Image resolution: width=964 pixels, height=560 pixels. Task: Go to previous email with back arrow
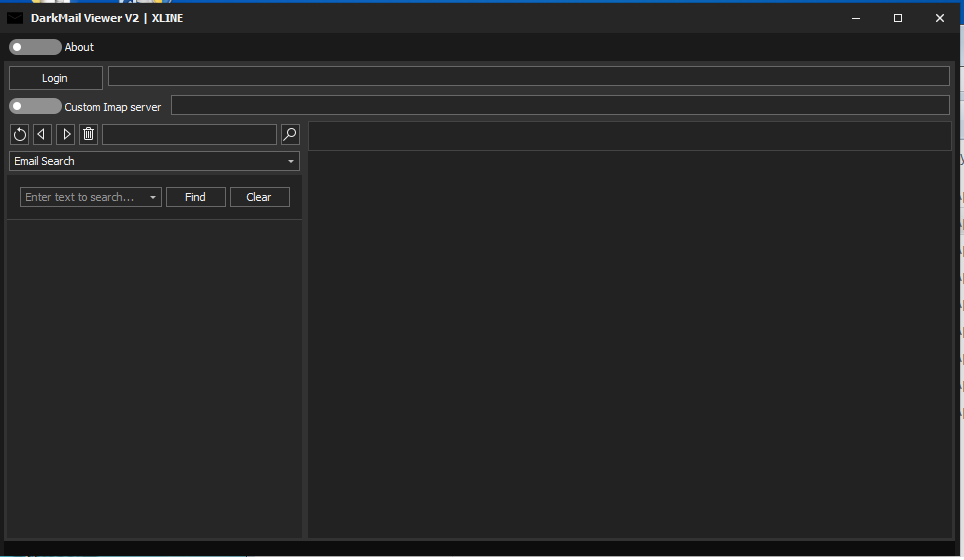point(42,134)
